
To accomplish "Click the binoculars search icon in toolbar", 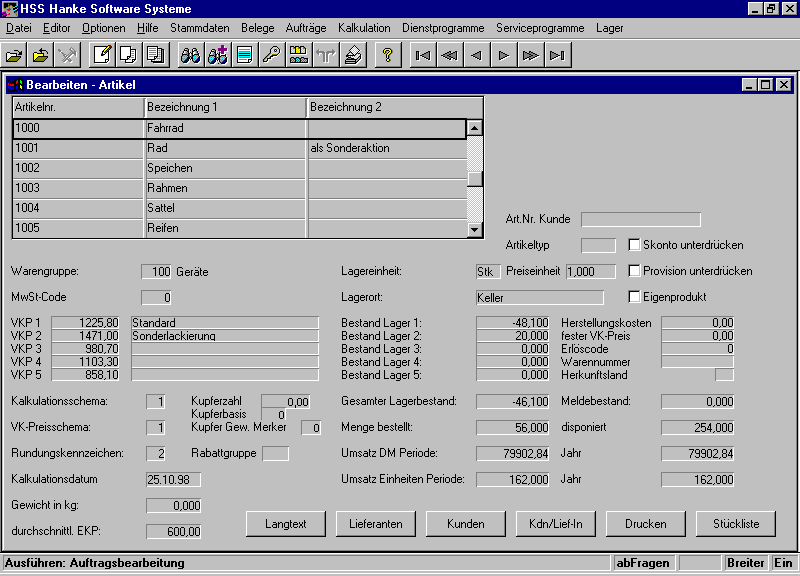I will coord(190,55).
